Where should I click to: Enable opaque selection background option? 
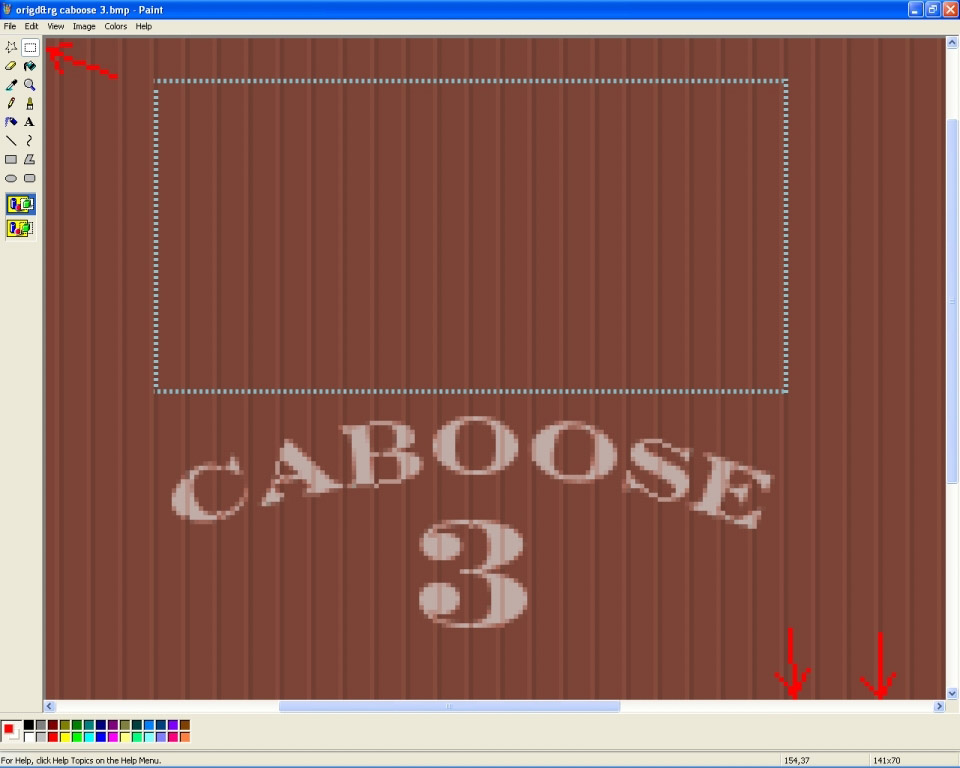(x=21, y=204)
